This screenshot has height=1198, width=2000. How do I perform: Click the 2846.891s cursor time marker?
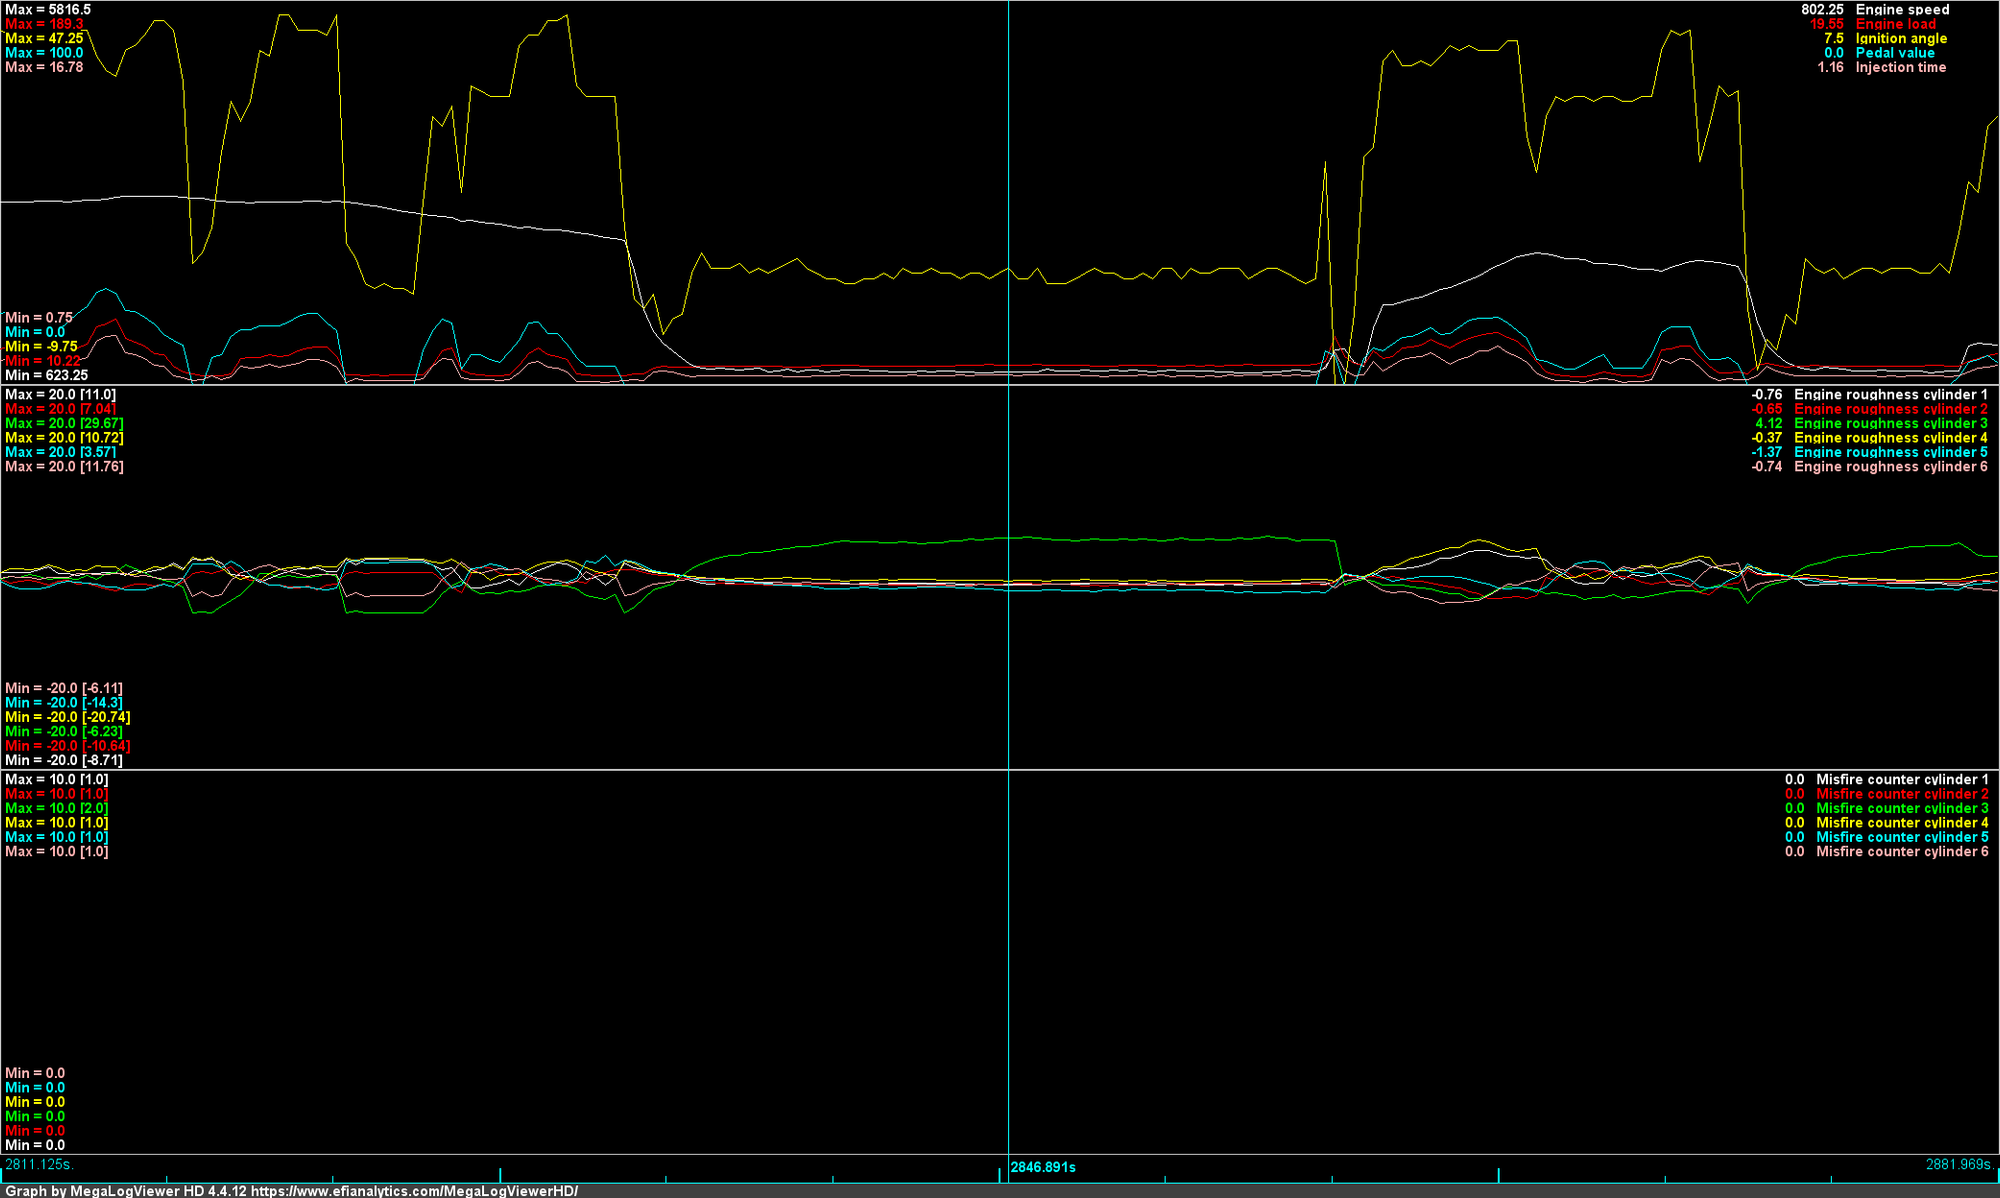coord(1044,1166)
